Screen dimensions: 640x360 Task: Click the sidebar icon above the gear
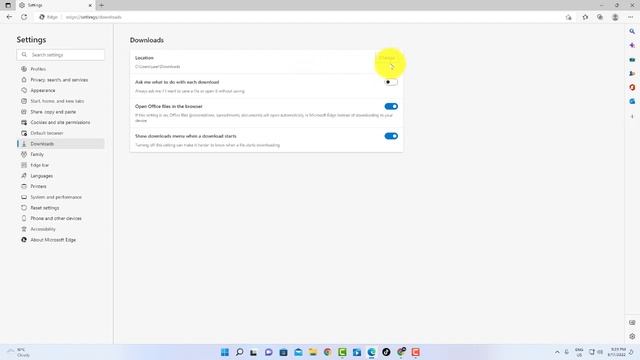632,322
